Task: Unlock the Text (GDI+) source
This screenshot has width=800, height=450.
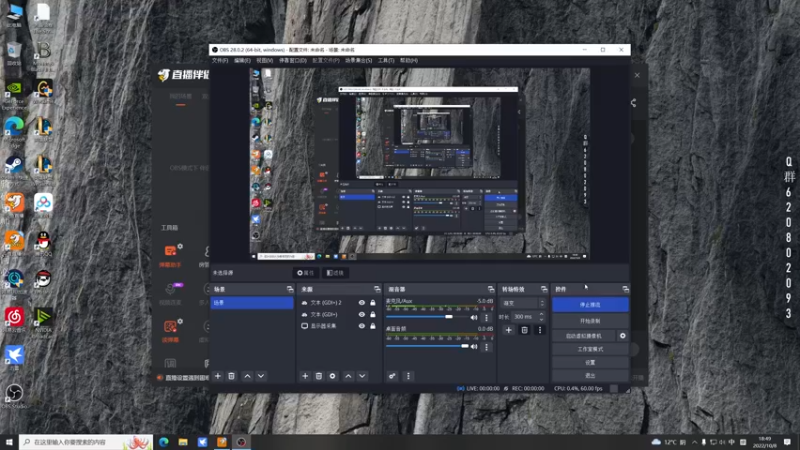Action: point(373,314)
